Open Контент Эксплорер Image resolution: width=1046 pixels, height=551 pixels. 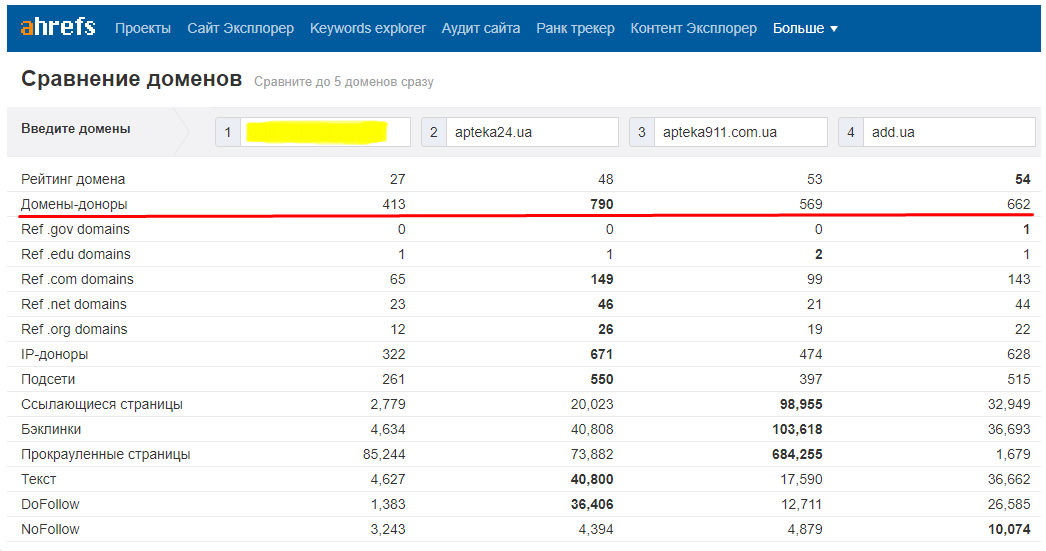point(693,28)
